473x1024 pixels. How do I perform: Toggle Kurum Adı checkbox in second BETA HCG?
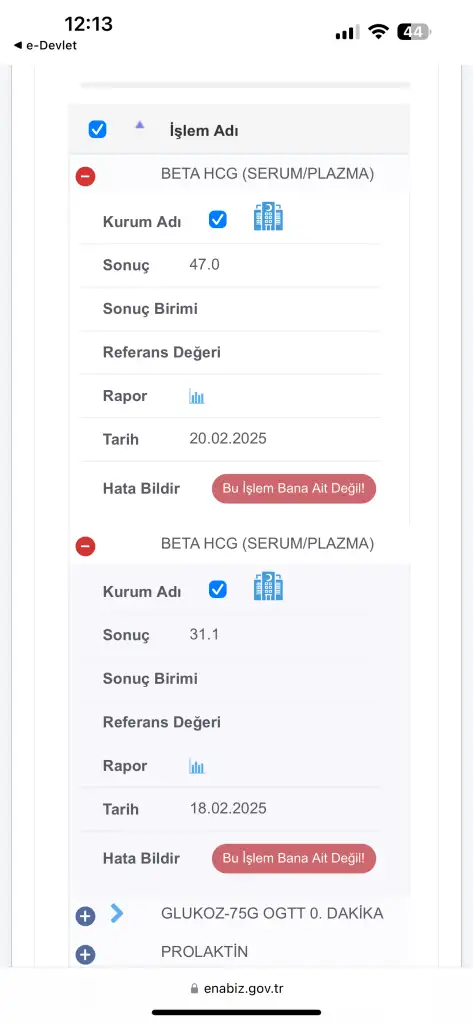tap(218, 590)
